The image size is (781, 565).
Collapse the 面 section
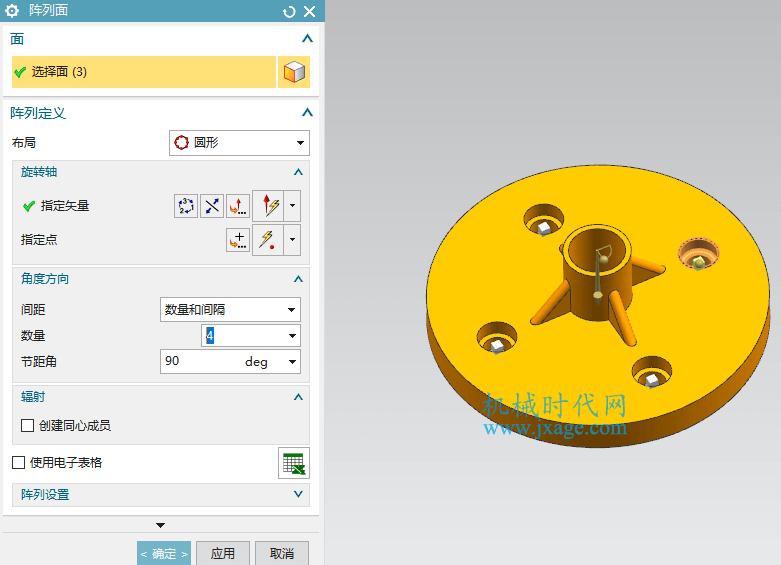coord(307,38)
